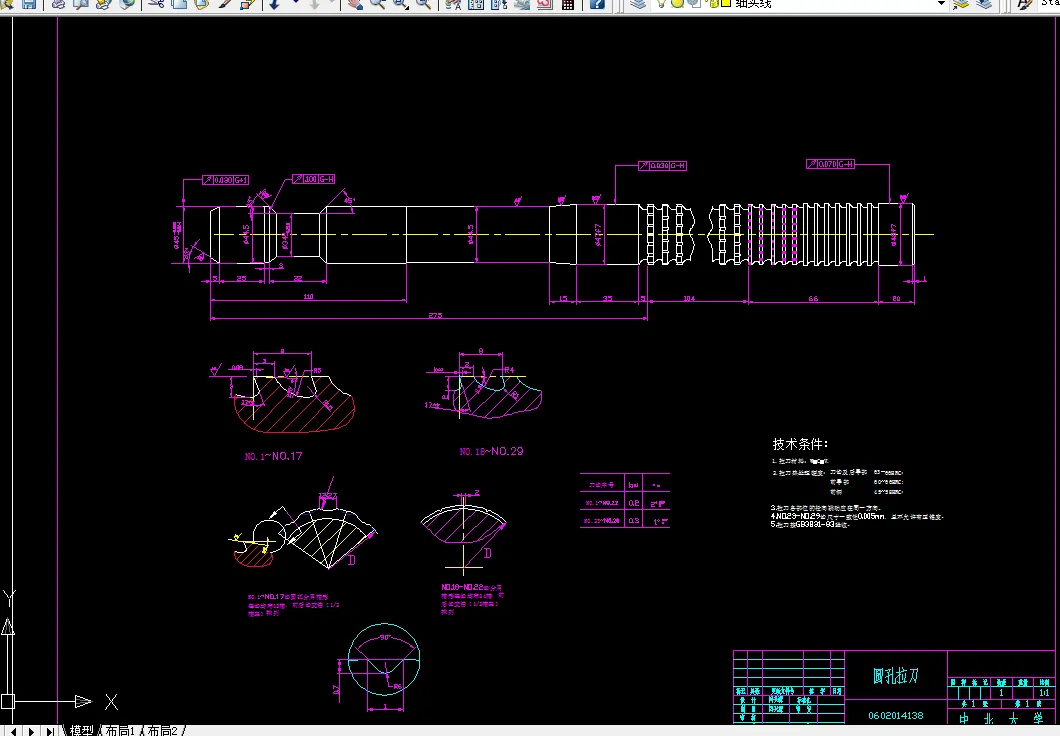
Task: Select the 0602014138 drawing number text
Action: click(x=896, y=715)
